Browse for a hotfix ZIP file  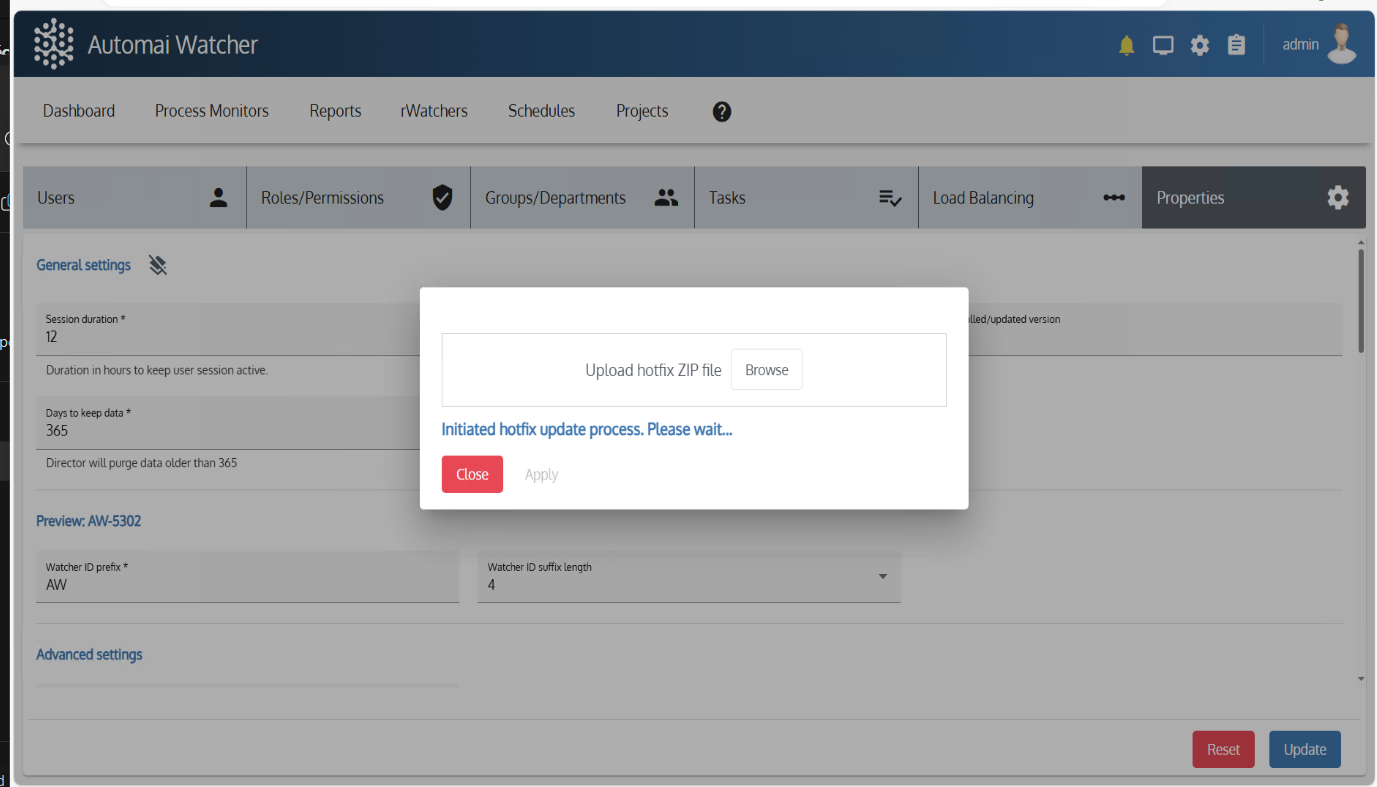click(x=767, y=370)
